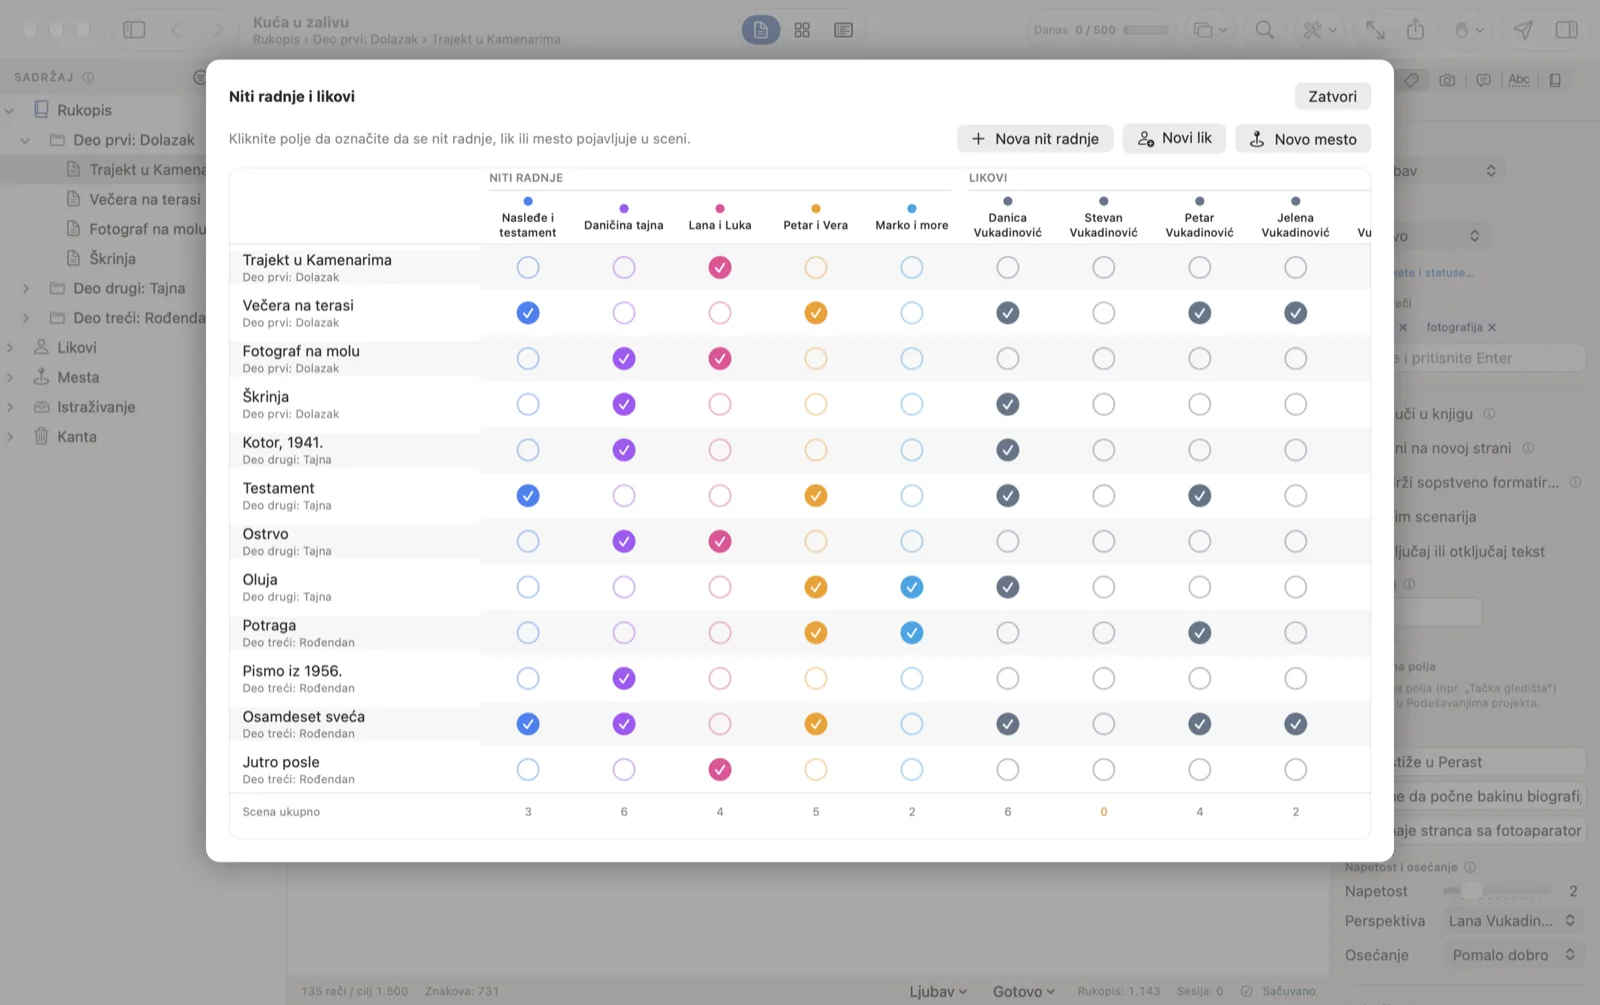Open the Istraživanje sidebar item
Image resolution: width=1600 pixels, height=1005 pixels.
(96, 407)
